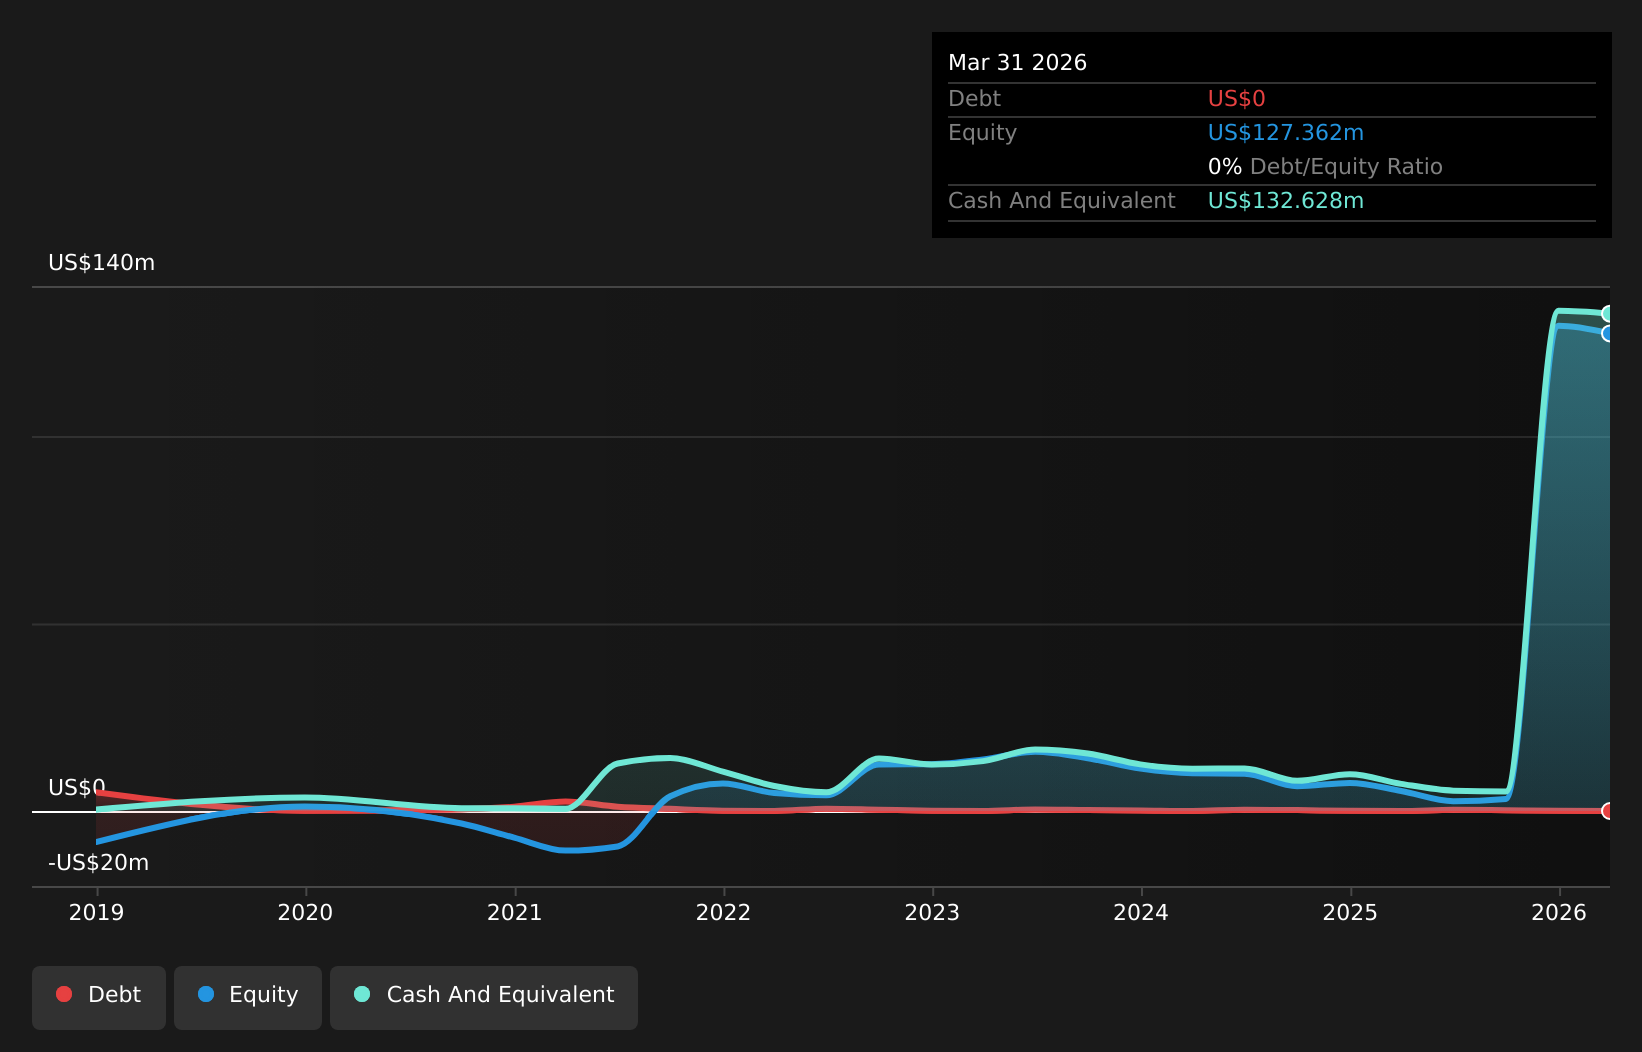Toggle the Cash And Equivalent legend button

point(484,997)
